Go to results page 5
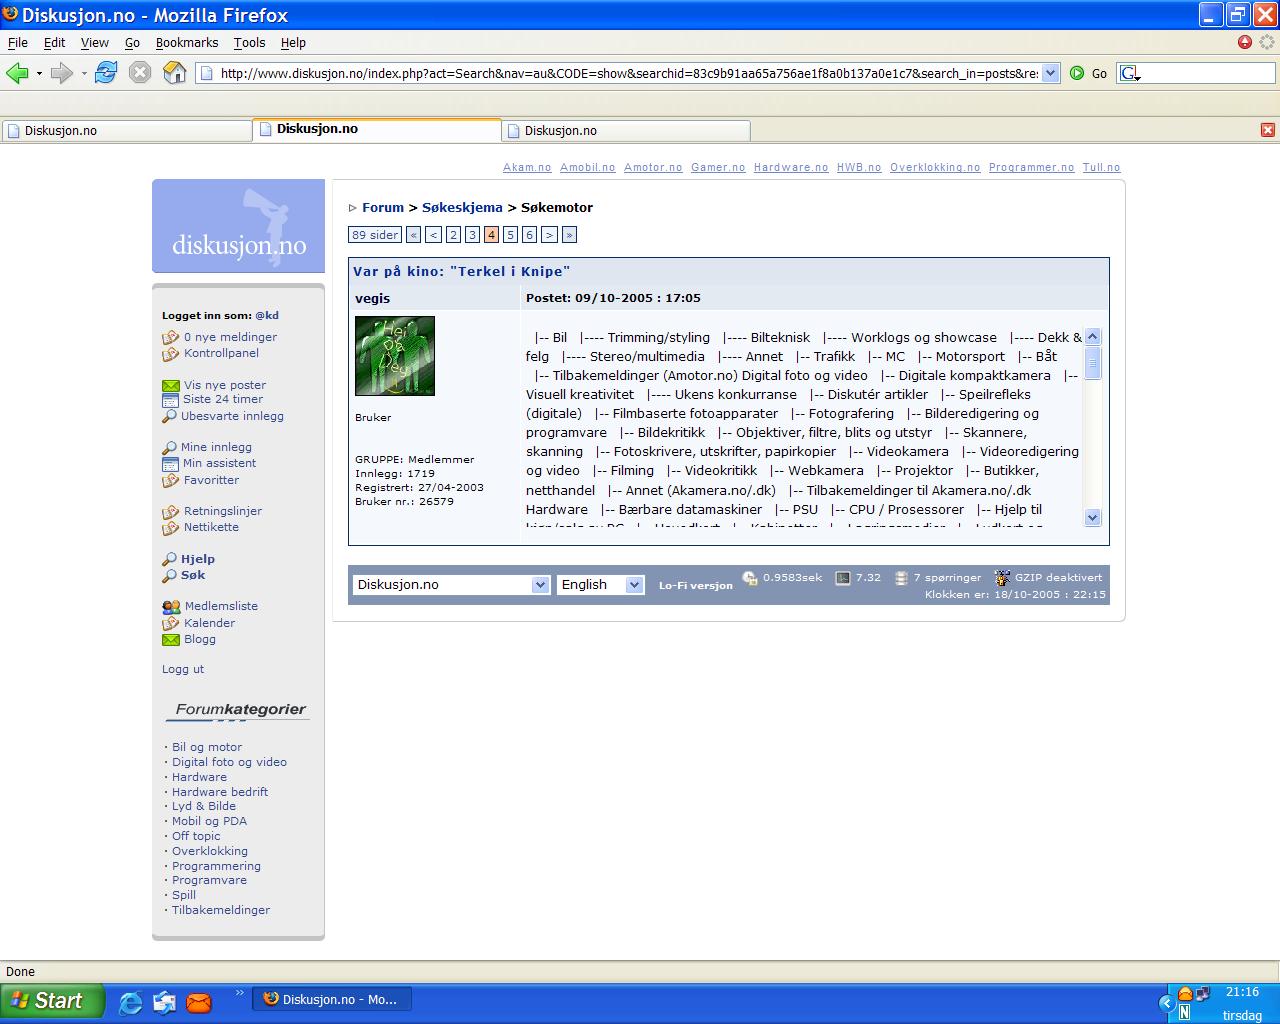Screen dimensions: 1280x1024 (510, 235)
